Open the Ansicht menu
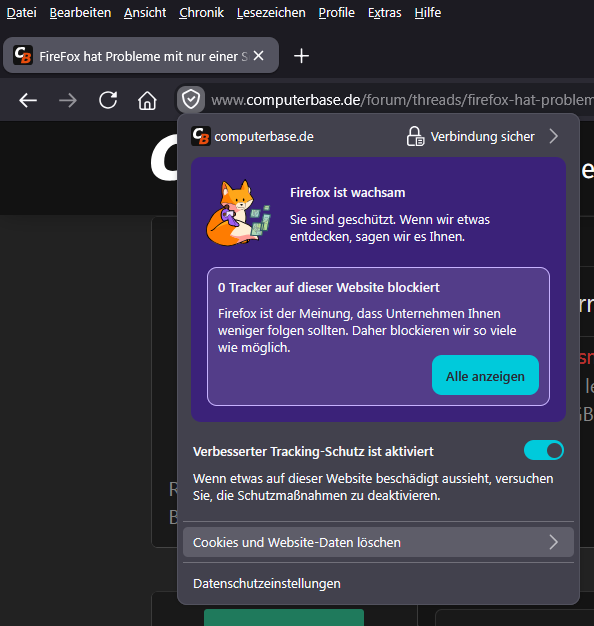594x626 pixels. pyautogui.click(x=145, y=13)
